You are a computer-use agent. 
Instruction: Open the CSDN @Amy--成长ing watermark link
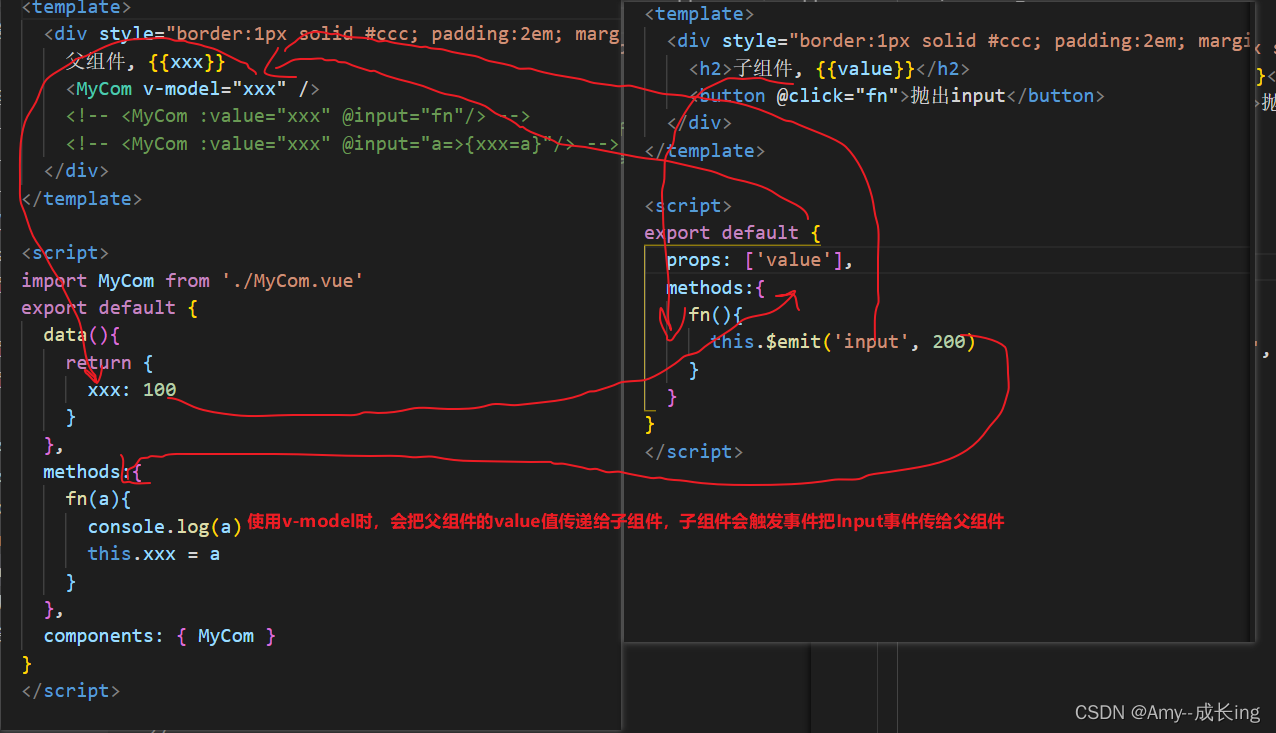coord(1166,712)
